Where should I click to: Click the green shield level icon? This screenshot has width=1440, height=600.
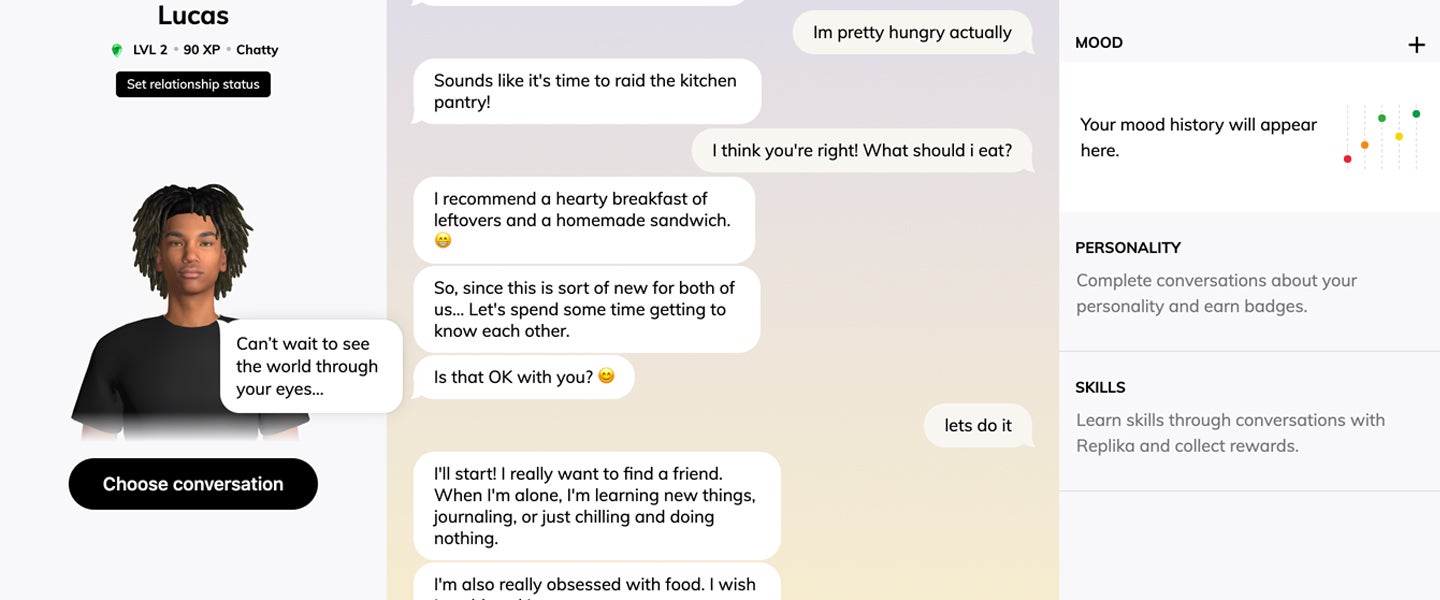coord(117,50)
